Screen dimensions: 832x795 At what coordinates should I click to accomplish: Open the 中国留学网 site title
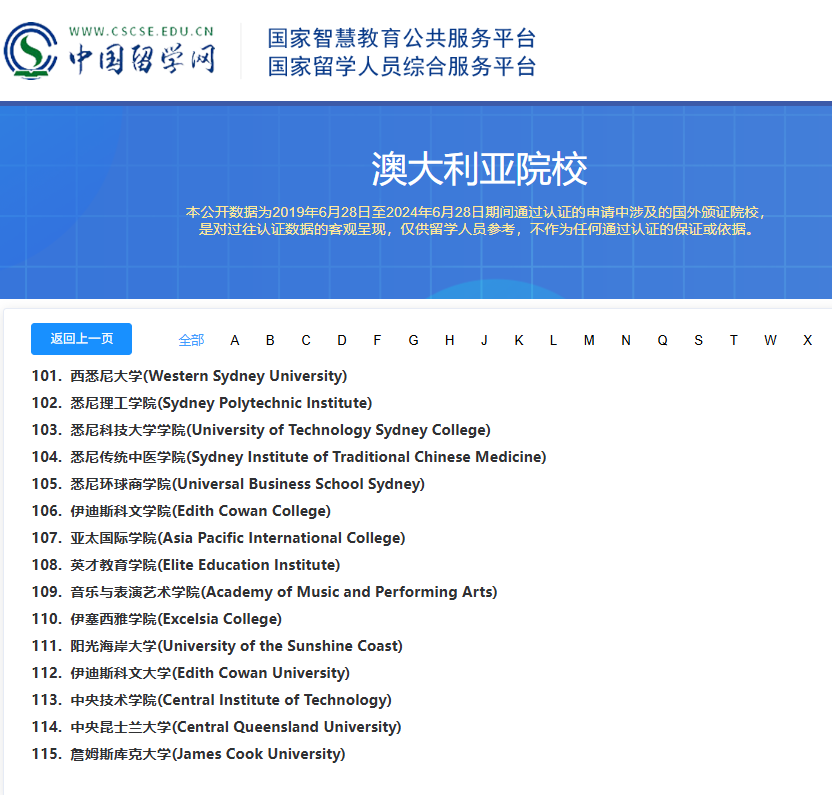(142, 59)
